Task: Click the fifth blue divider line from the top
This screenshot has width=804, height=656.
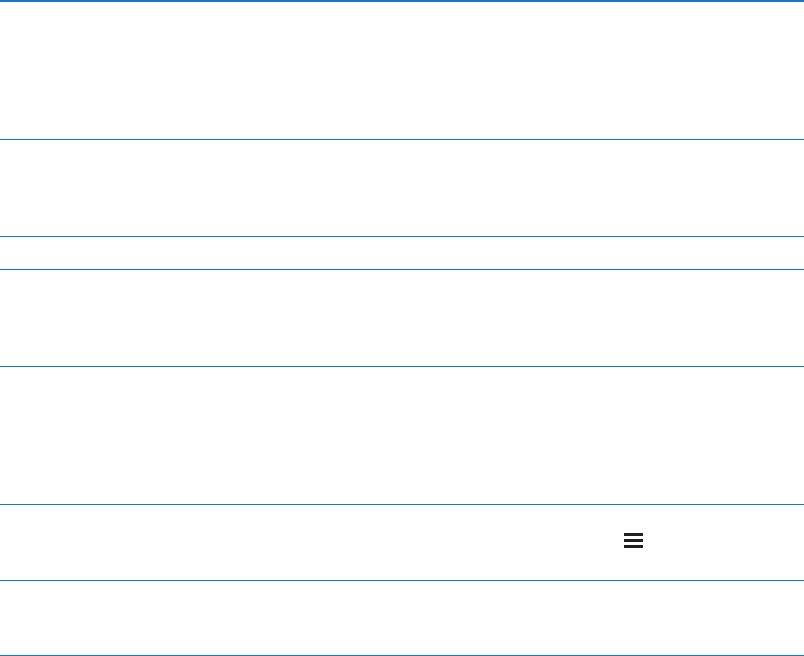Action: (x=402, y=366)
